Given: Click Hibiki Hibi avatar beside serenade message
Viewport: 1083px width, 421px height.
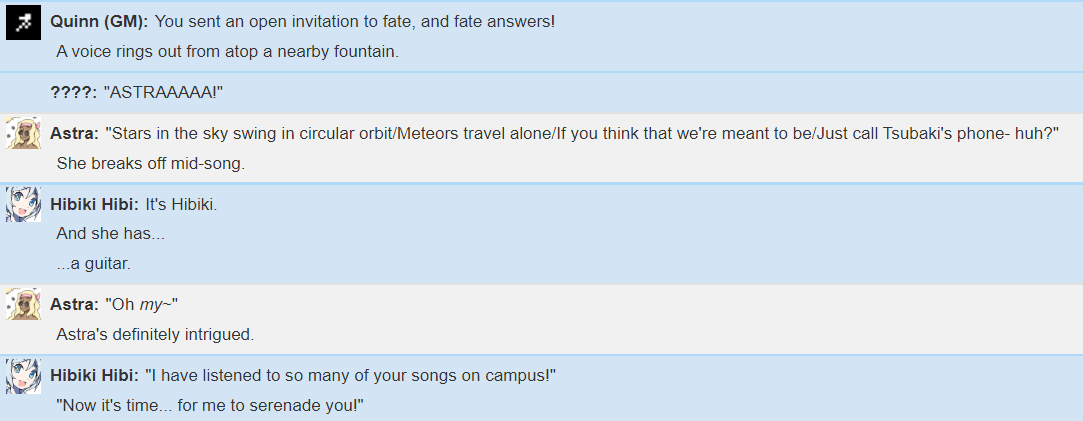Looking at the screenshot, I should (23, 375).
